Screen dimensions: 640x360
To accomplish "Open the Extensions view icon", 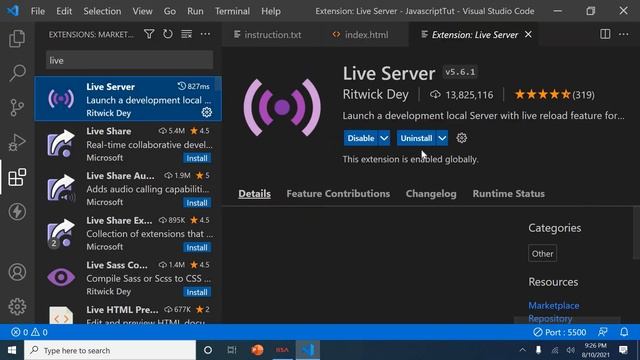I will [17, 177].
